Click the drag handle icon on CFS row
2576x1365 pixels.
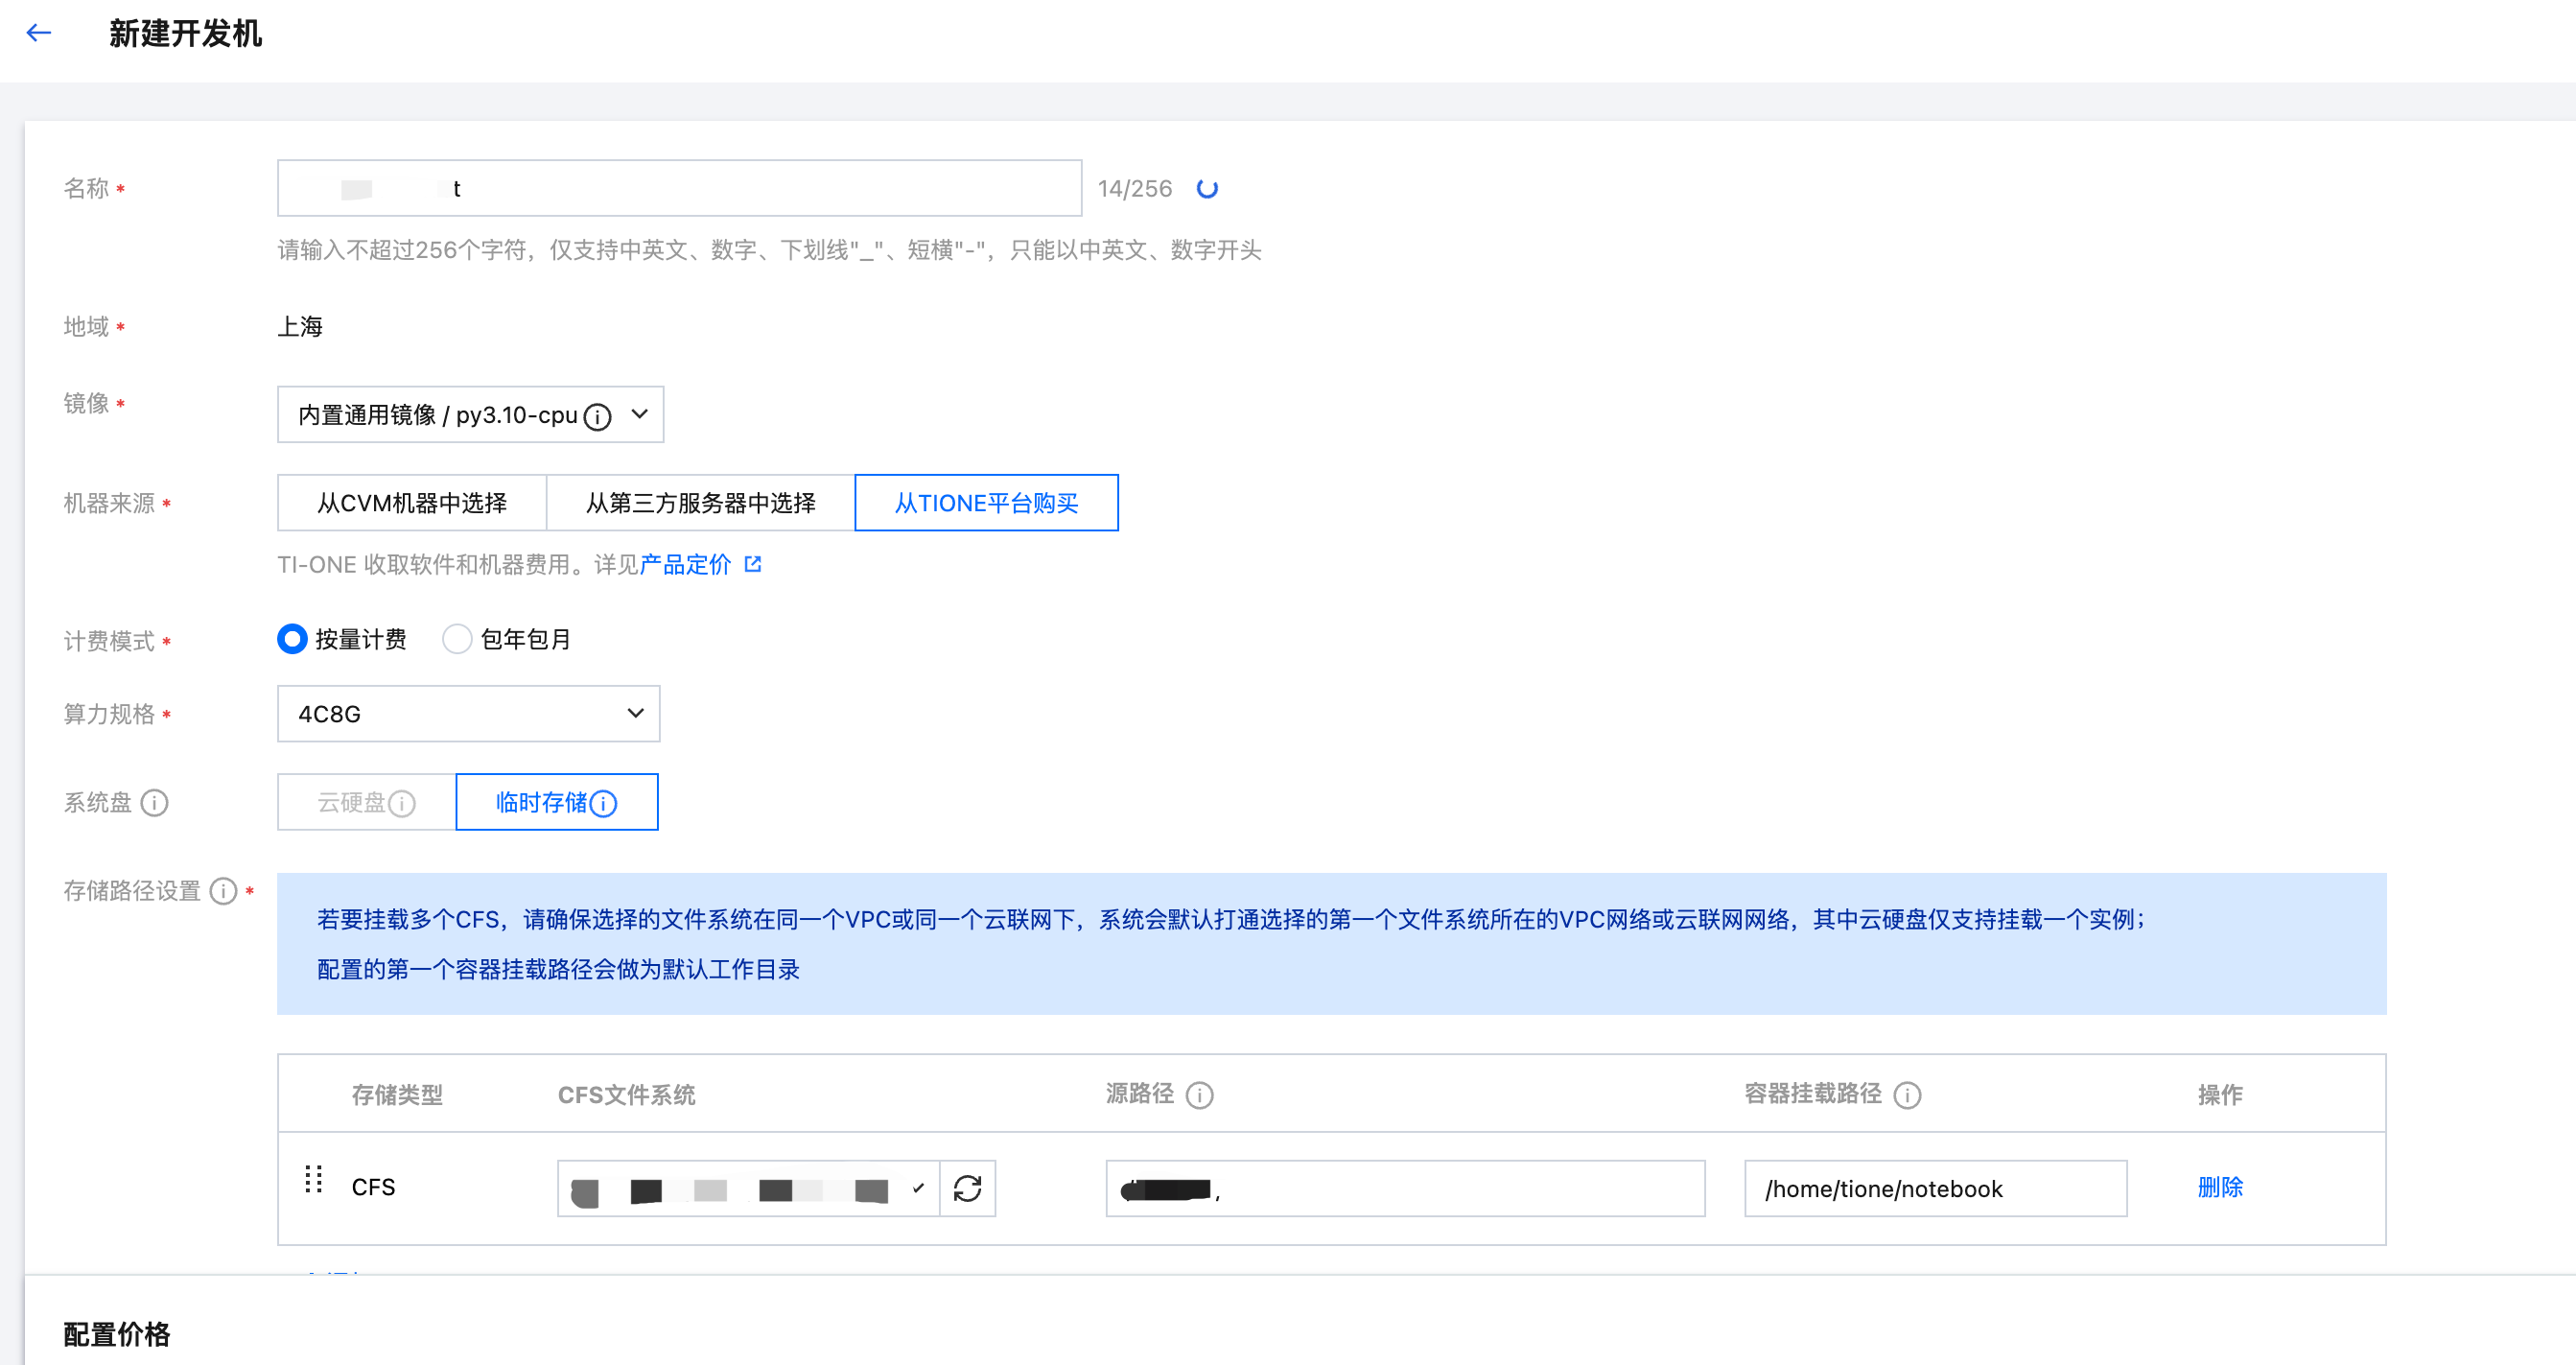(x=313, y=1180)
